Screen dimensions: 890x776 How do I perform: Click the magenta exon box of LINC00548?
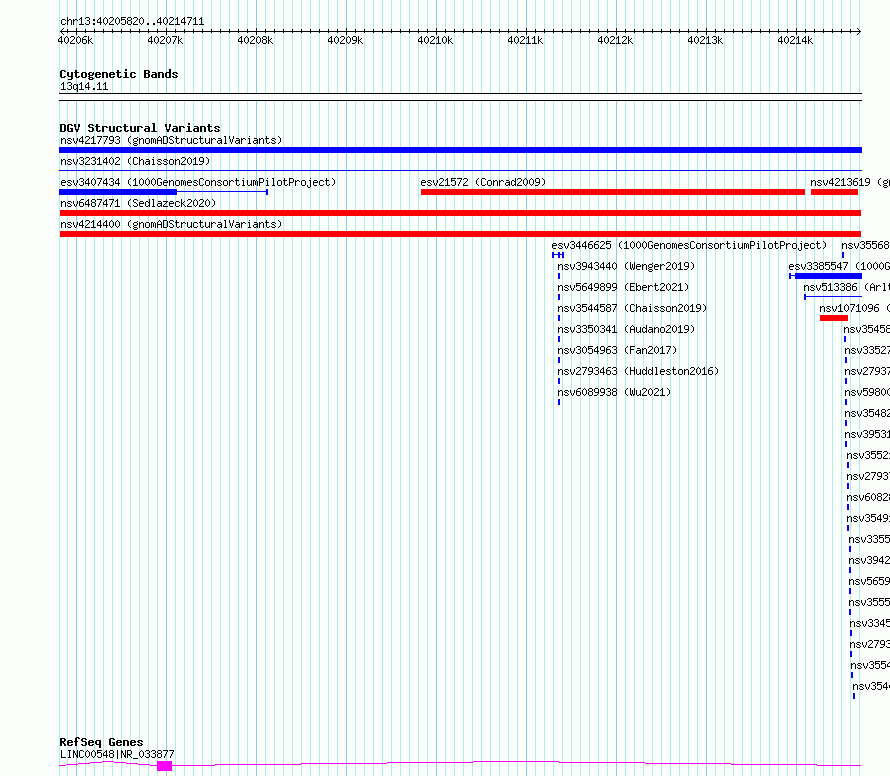(165, 766)
